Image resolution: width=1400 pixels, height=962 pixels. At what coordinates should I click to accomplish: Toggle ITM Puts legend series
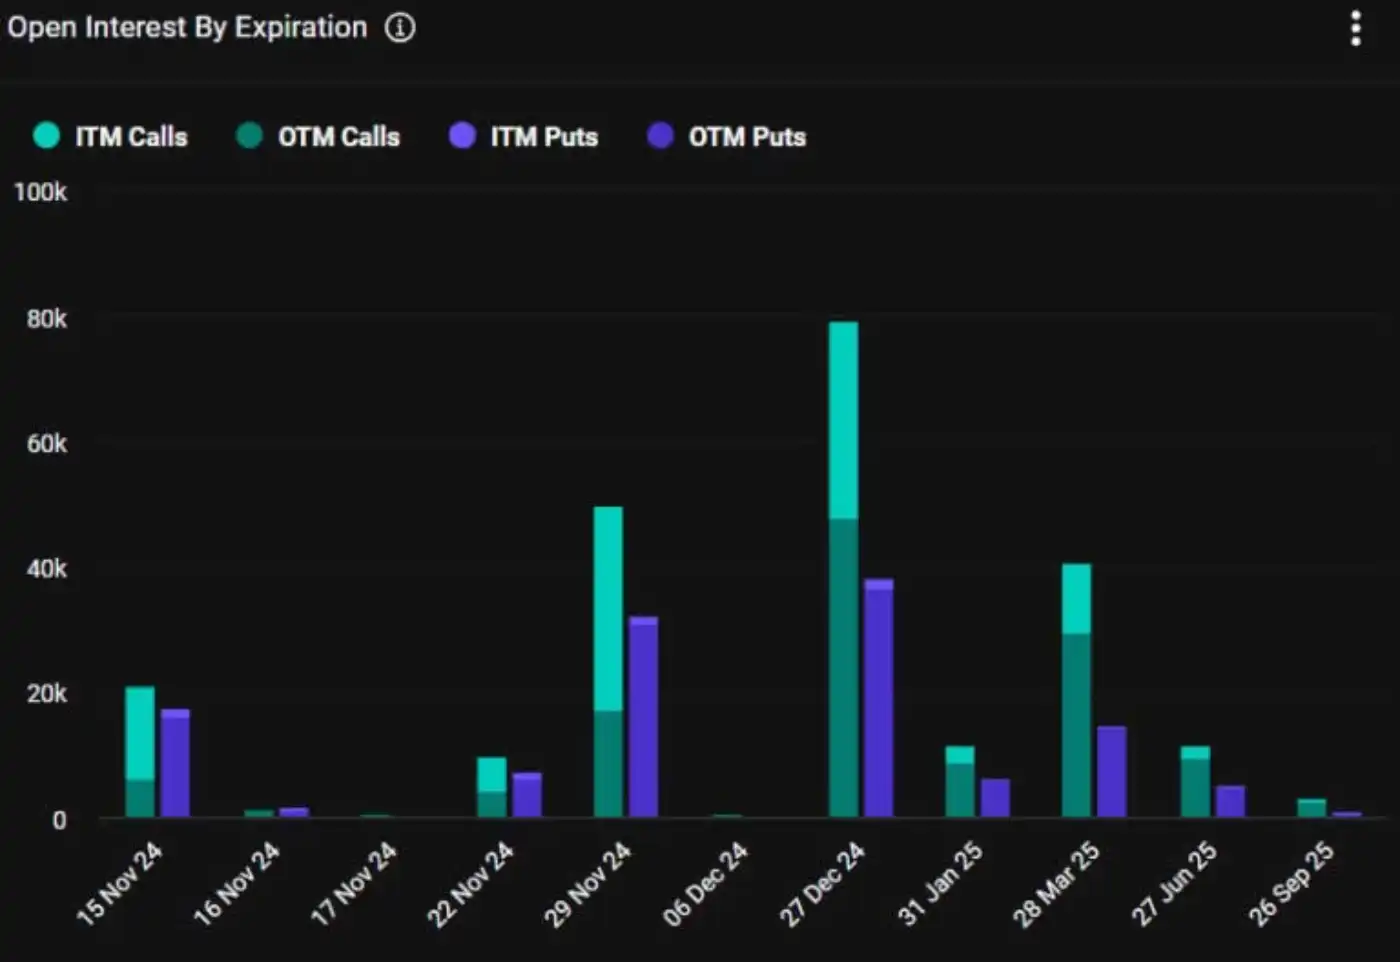[x=523, y=136]
